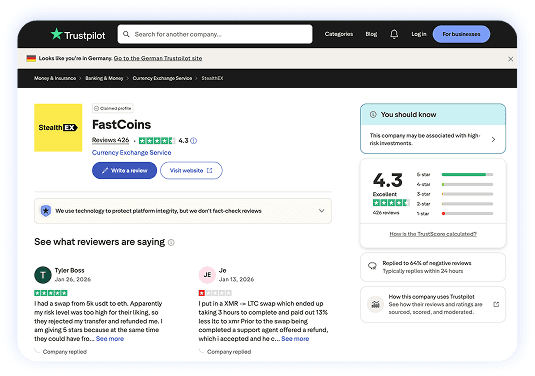Click the shield star icon in integrity notice
Image resolution: width=535 pixels, height=376 pixels.
tap(46, 211)
